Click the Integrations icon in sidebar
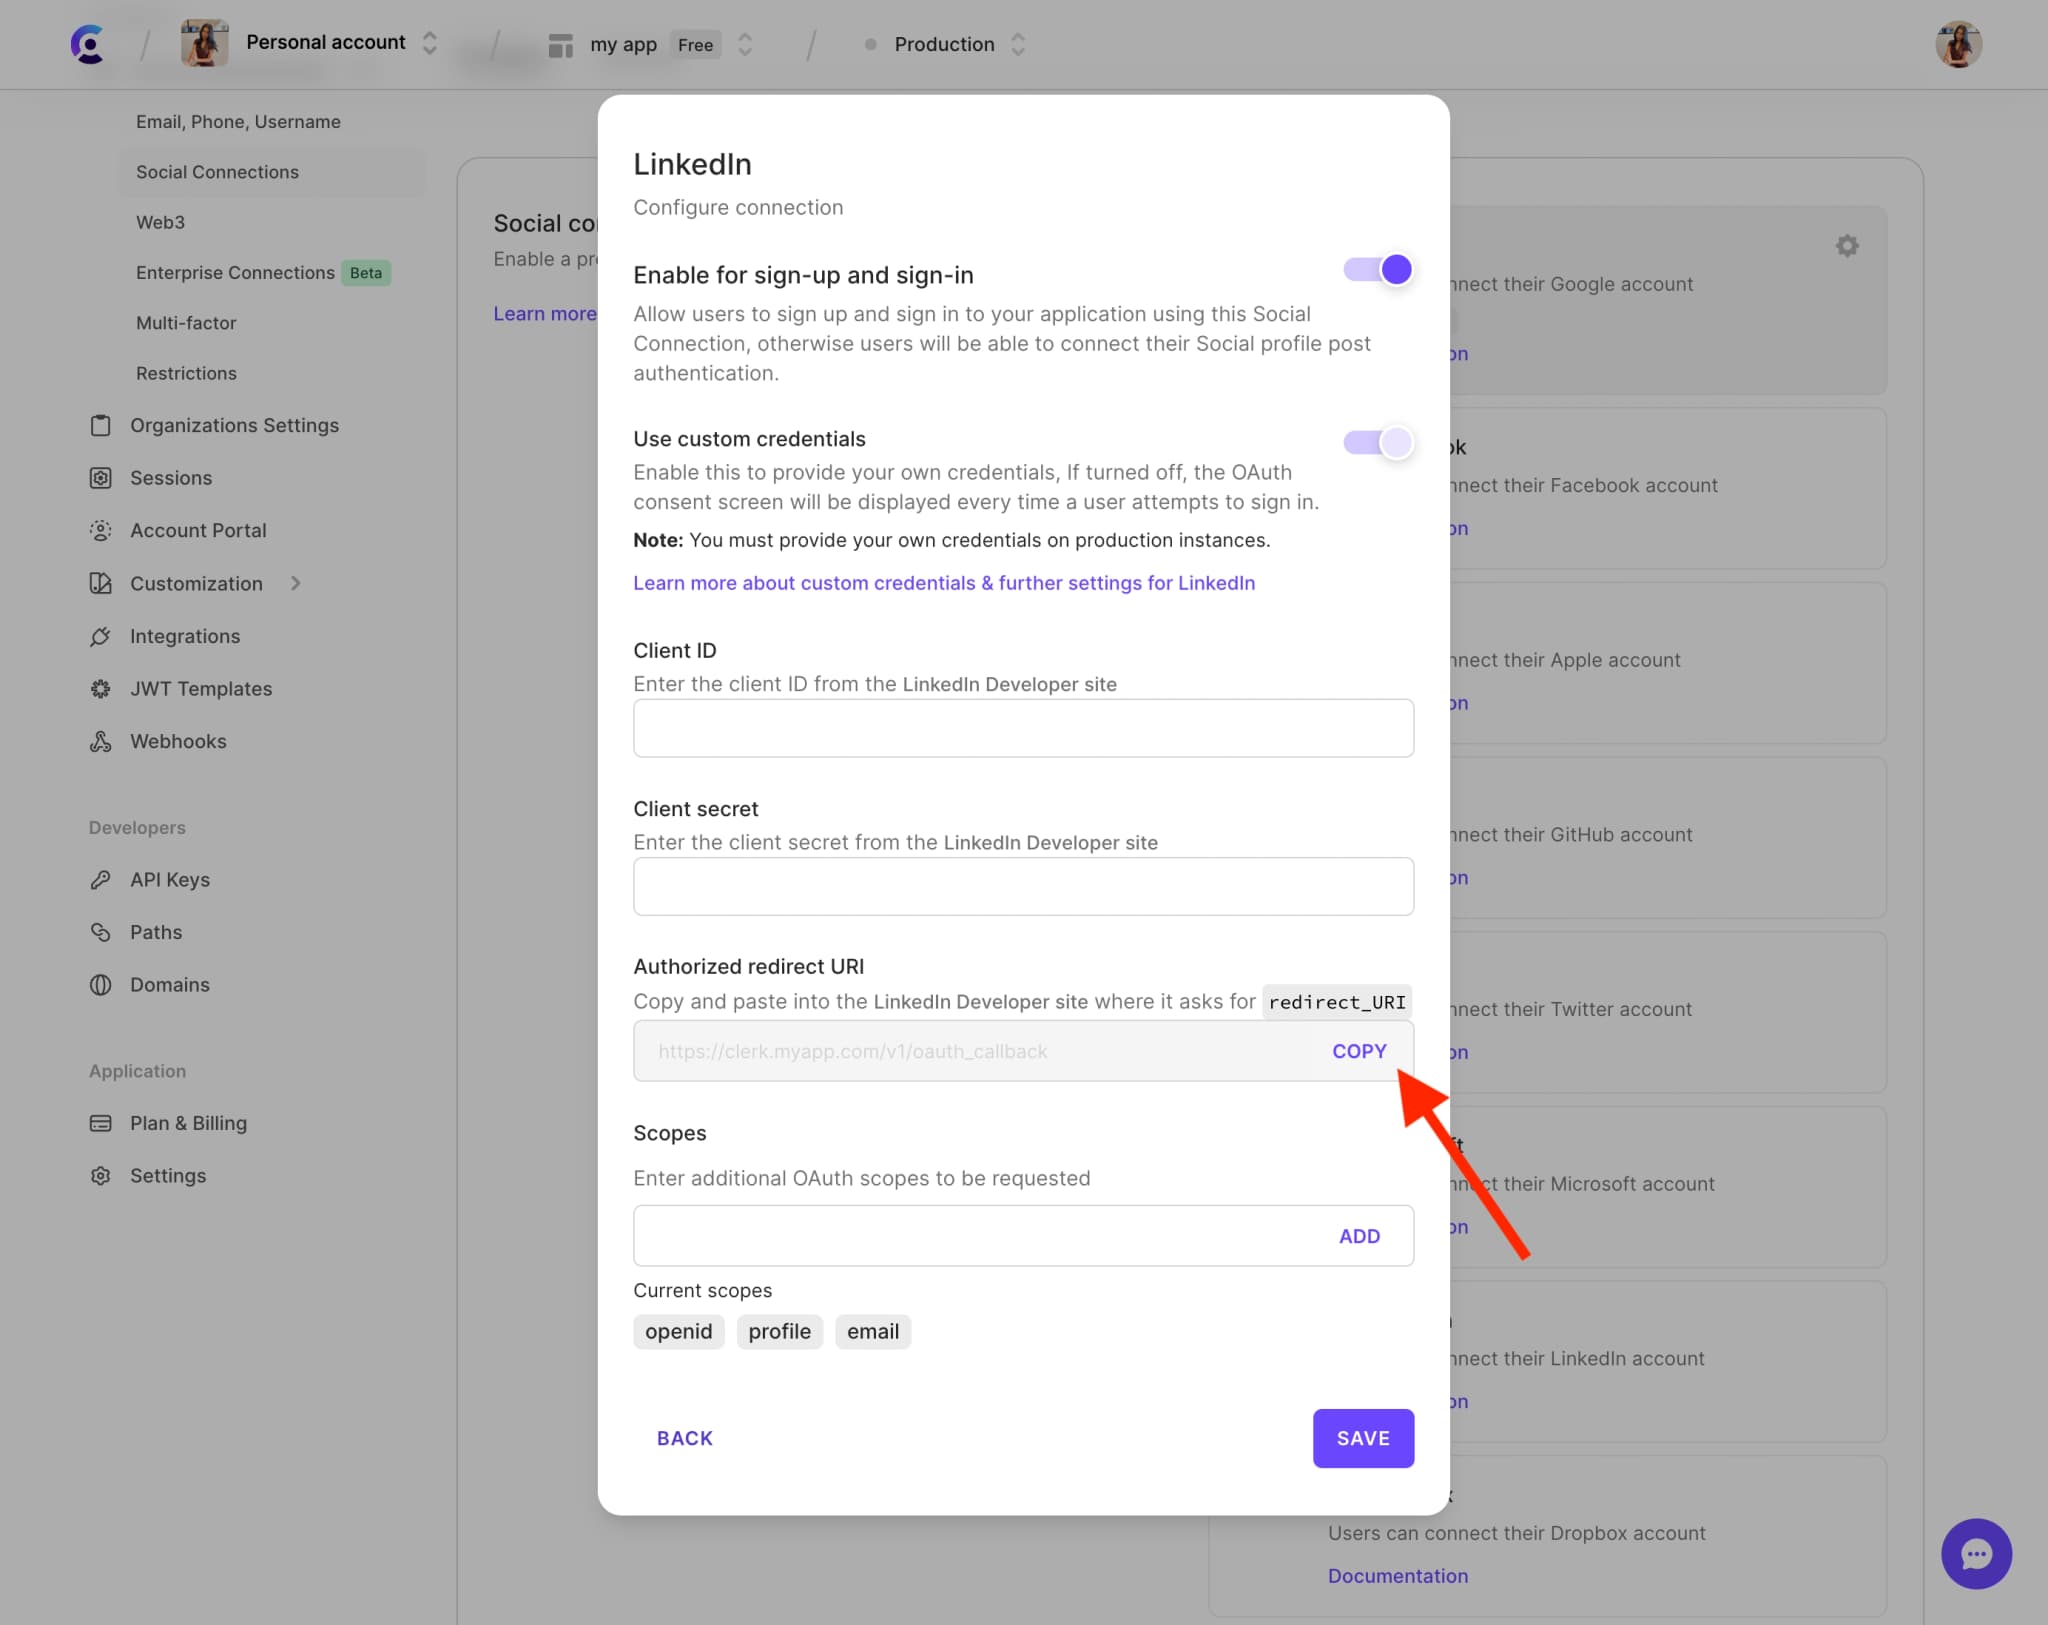 (103, 636)
